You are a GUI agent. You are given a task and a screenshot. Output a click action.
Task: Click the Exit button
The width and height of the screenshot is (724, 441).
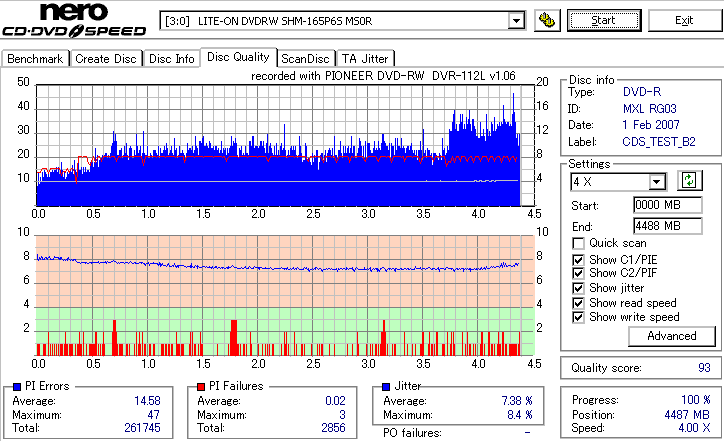(684, 20)
